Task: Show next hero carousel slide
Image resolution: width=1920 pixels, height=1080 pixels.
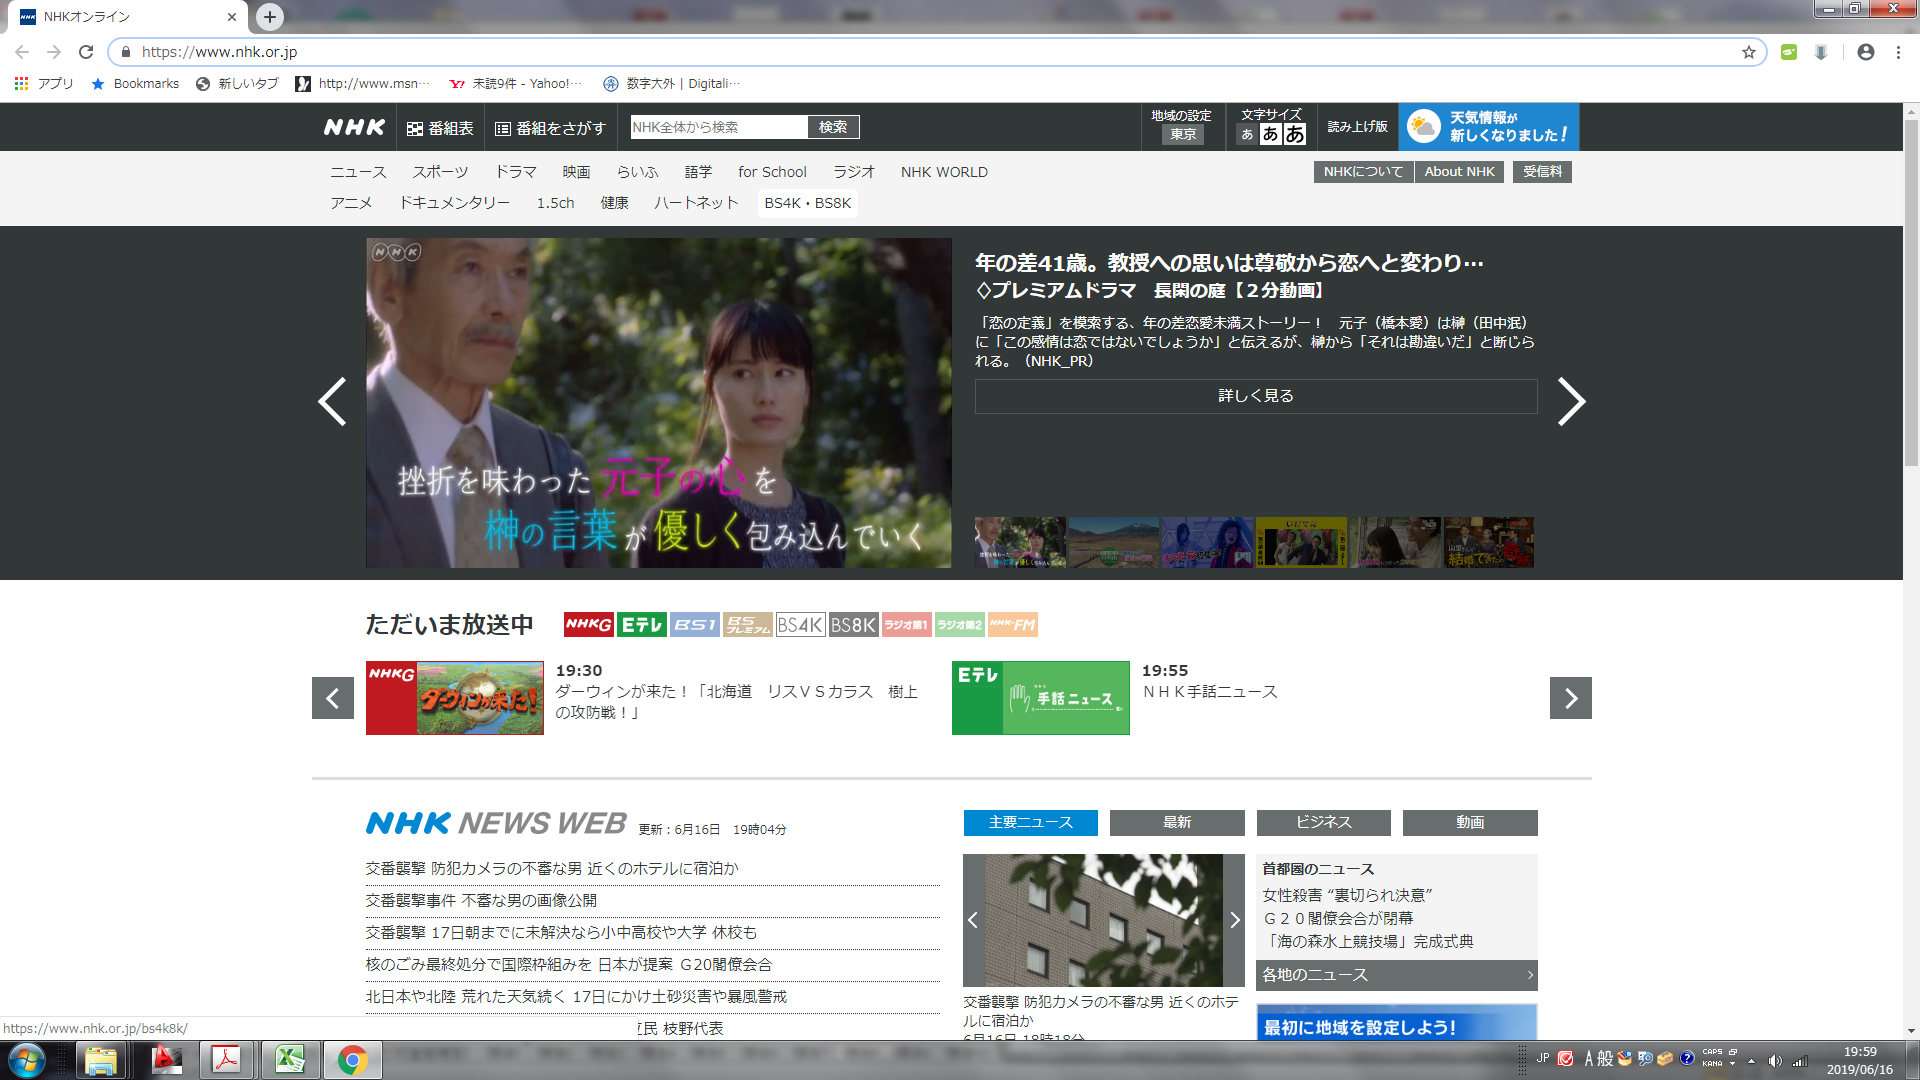Action: tap(1571, 402)
